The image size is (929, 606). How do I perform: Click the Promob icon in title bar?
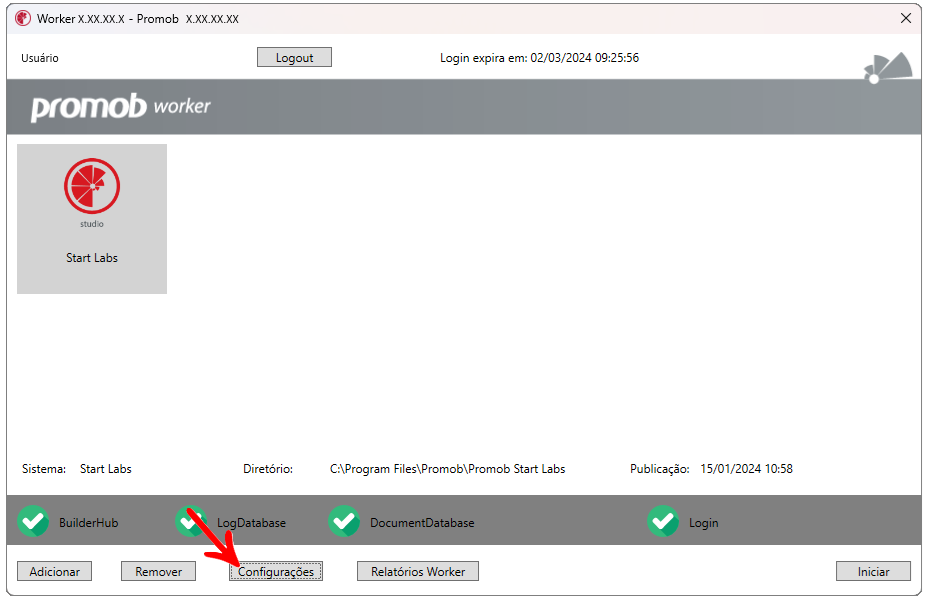pyautogui.click(x=23, y=18)
